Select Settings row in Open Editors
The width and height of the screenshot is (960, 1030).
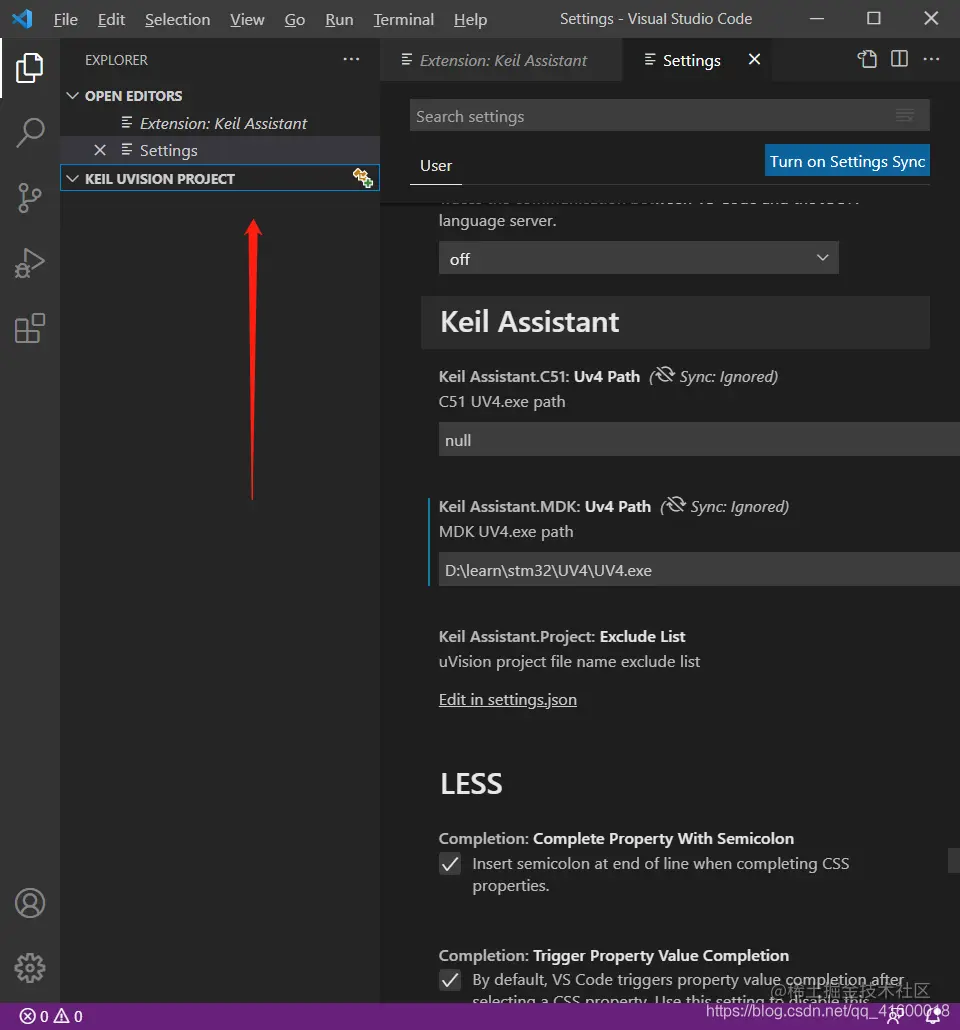[219, 150]
